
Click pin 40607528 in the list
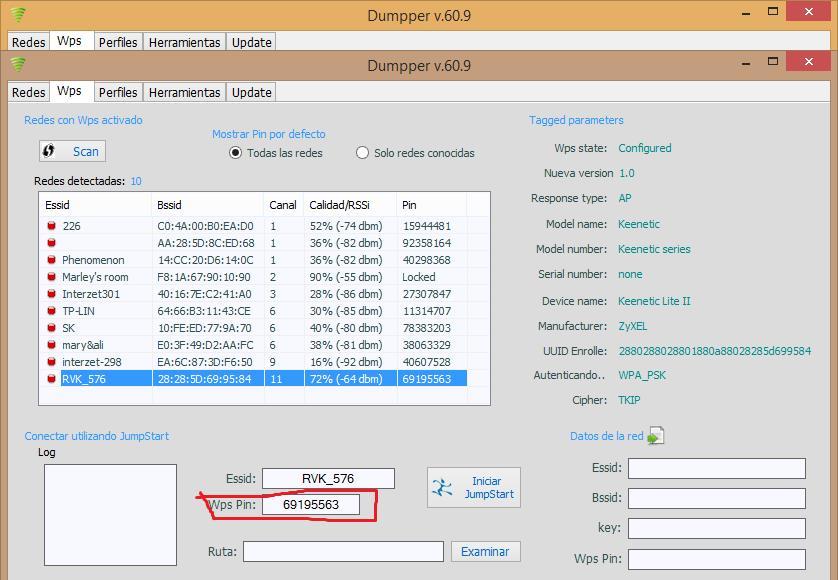426,362
